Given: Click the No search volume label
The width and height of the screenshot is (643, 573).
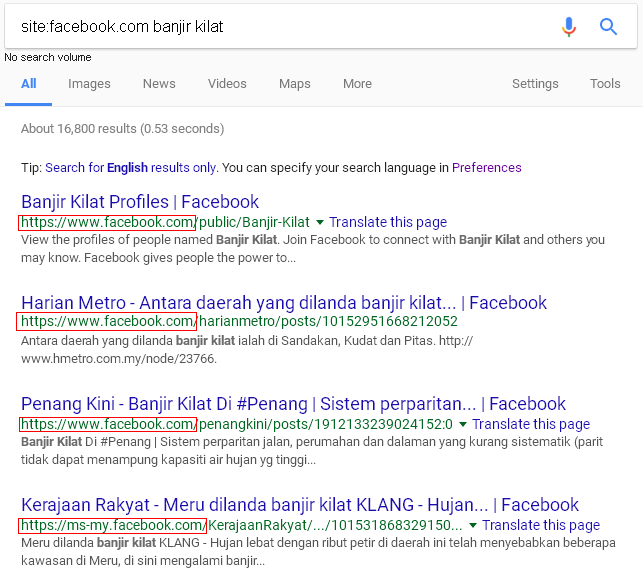Looking at the screenshot, I should [48, 57].
